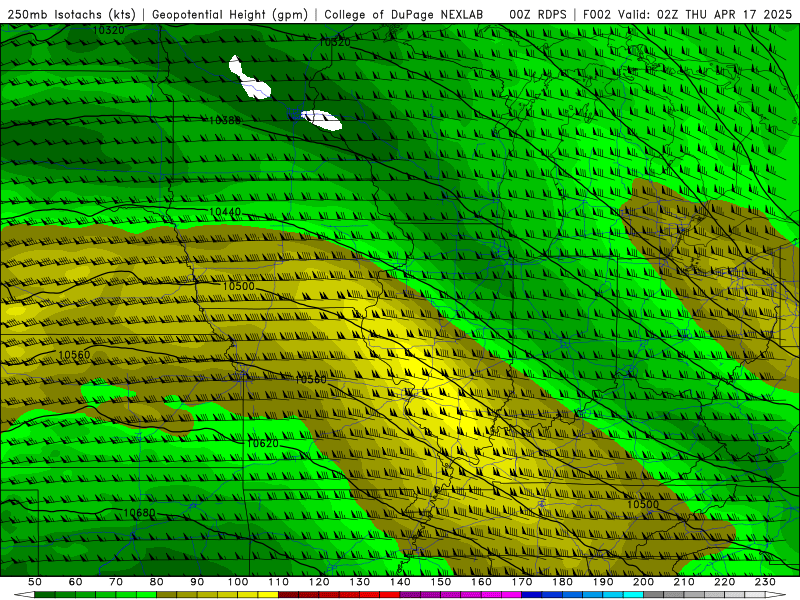The height and width of the screenshot is (600, 800).
Task: Select the dark gray swatch just after 200
Action: click(x=654, y=594)
